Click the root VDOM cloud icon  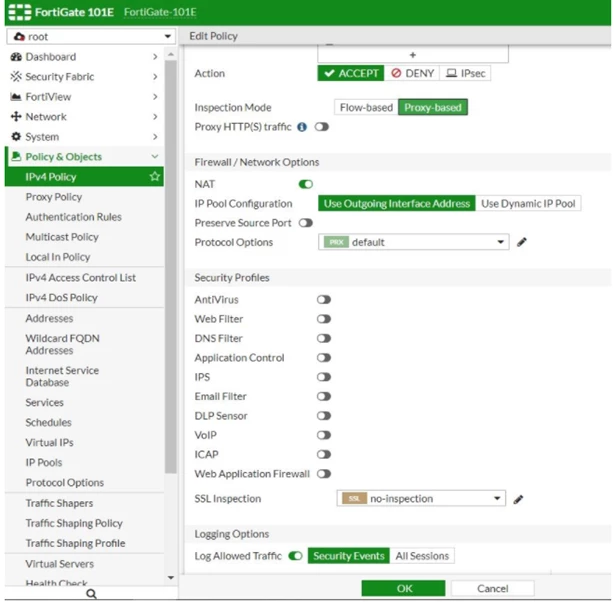(x=19, y=37)
